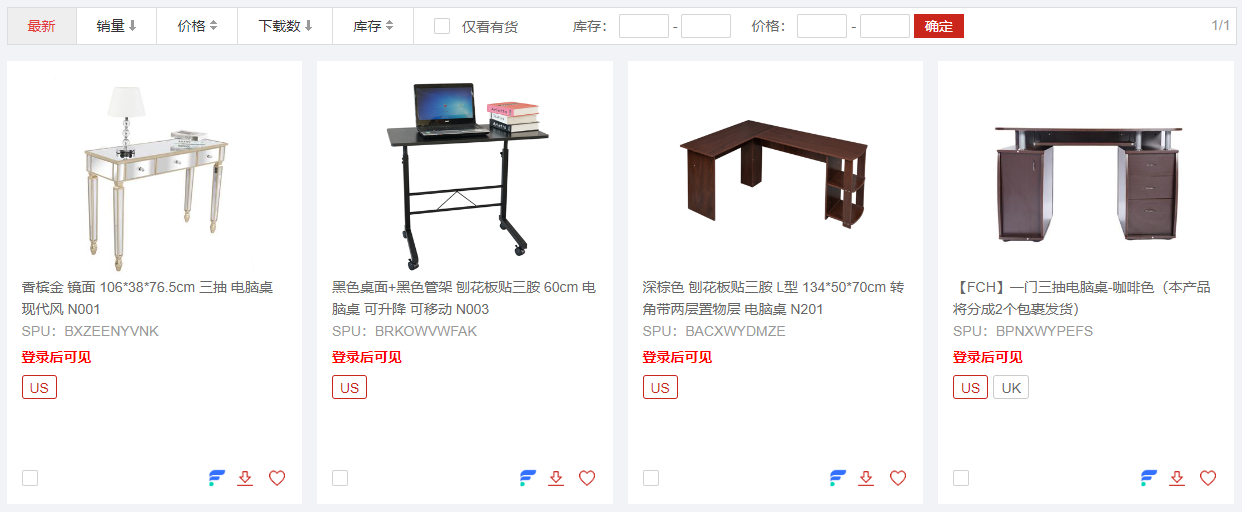Sort by 下载数 download count
The image size is (1242, 512).
285,26
